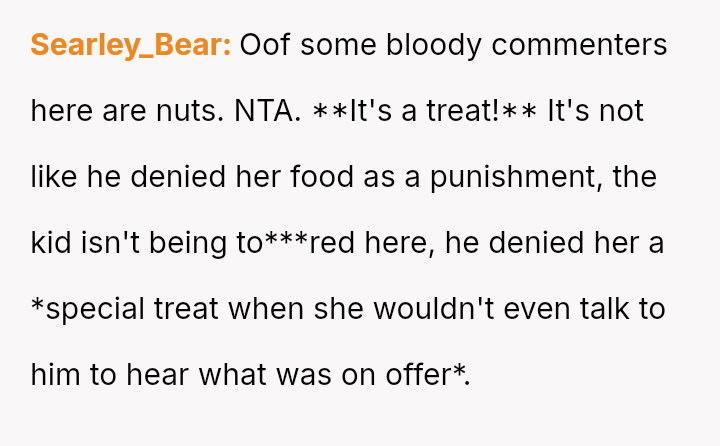
Task: Click the "NTA" verdict text
Action: pyautogui.click(x=267, y=111)
